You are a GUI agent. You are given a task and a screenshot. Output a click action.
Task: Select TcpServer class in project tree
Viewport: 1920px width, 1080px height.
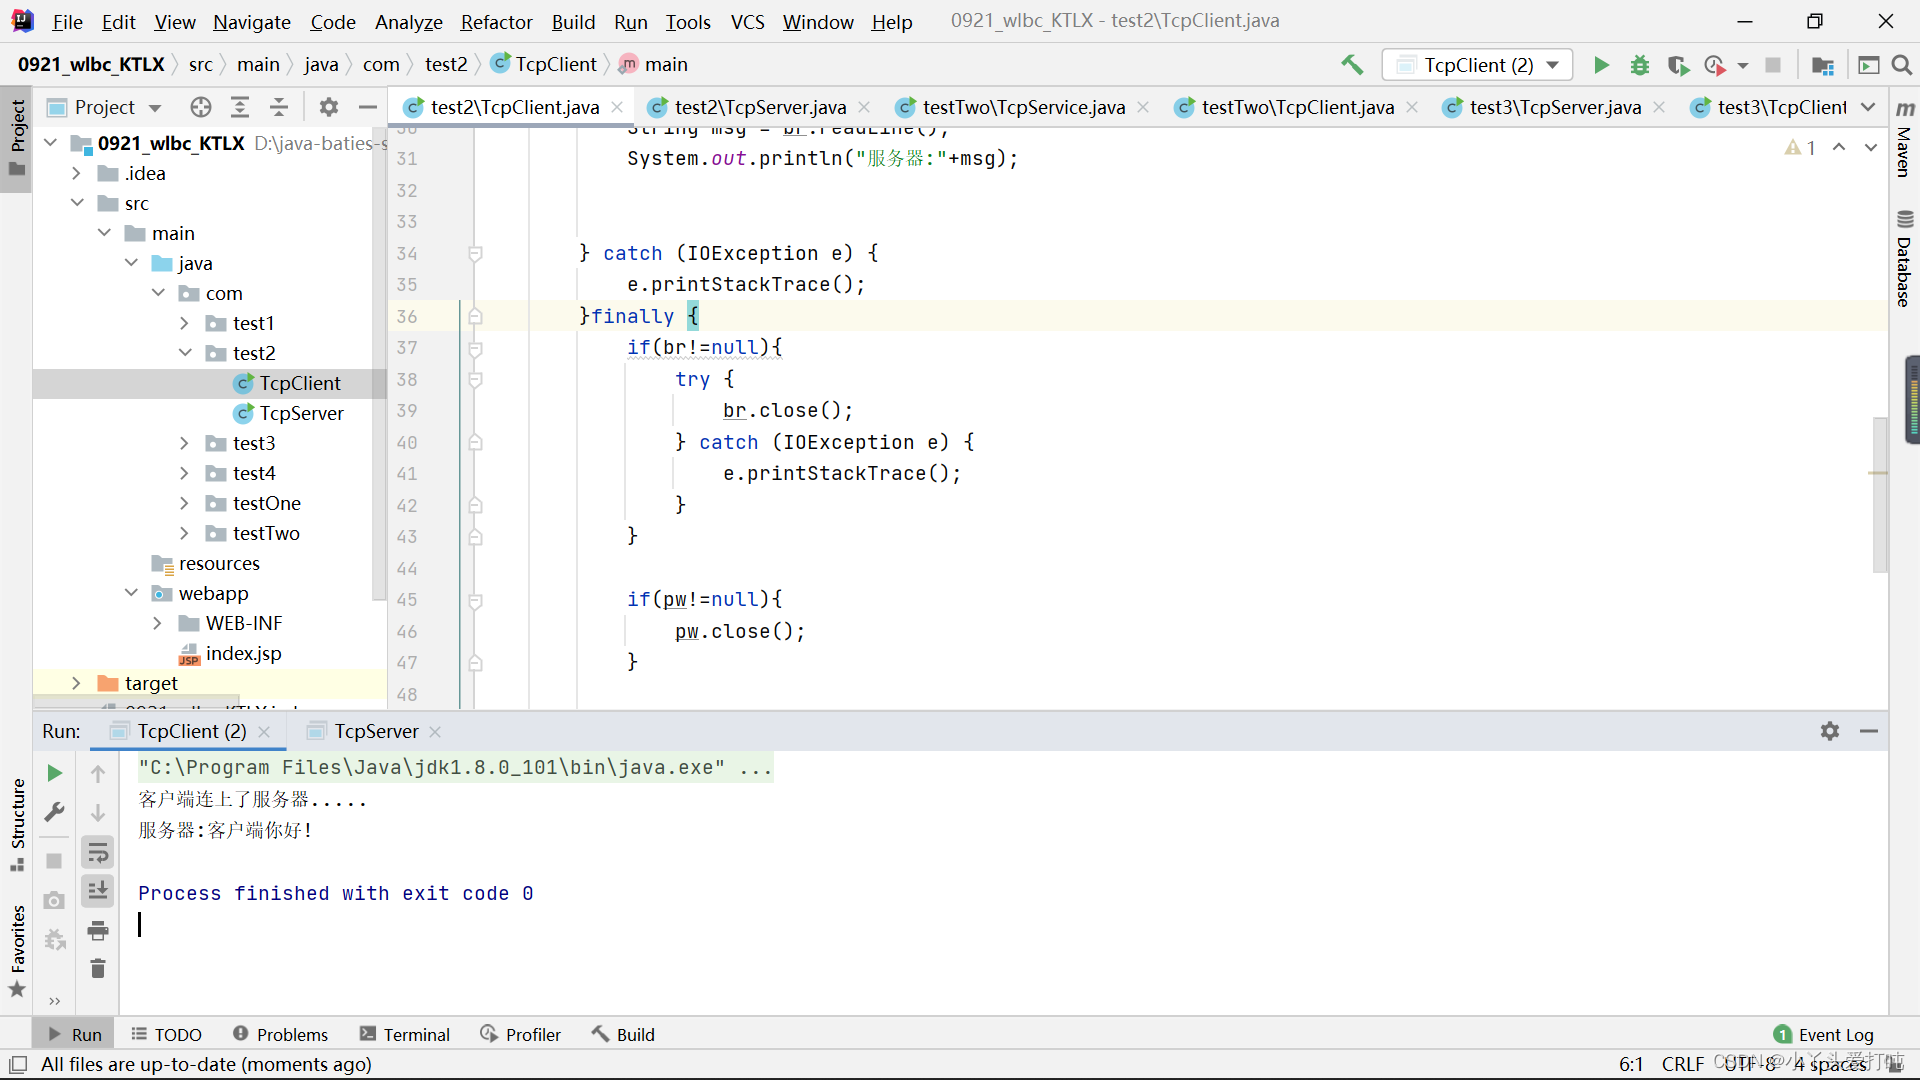coord(300,413)
